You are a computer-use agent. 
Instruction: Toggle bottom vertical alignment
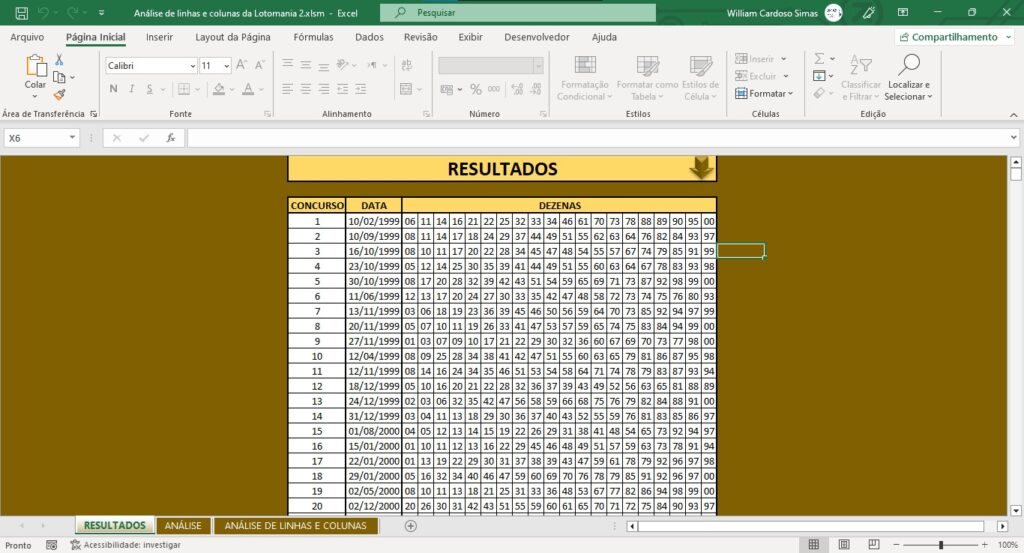pyautogui.click(x=324, y=65)
